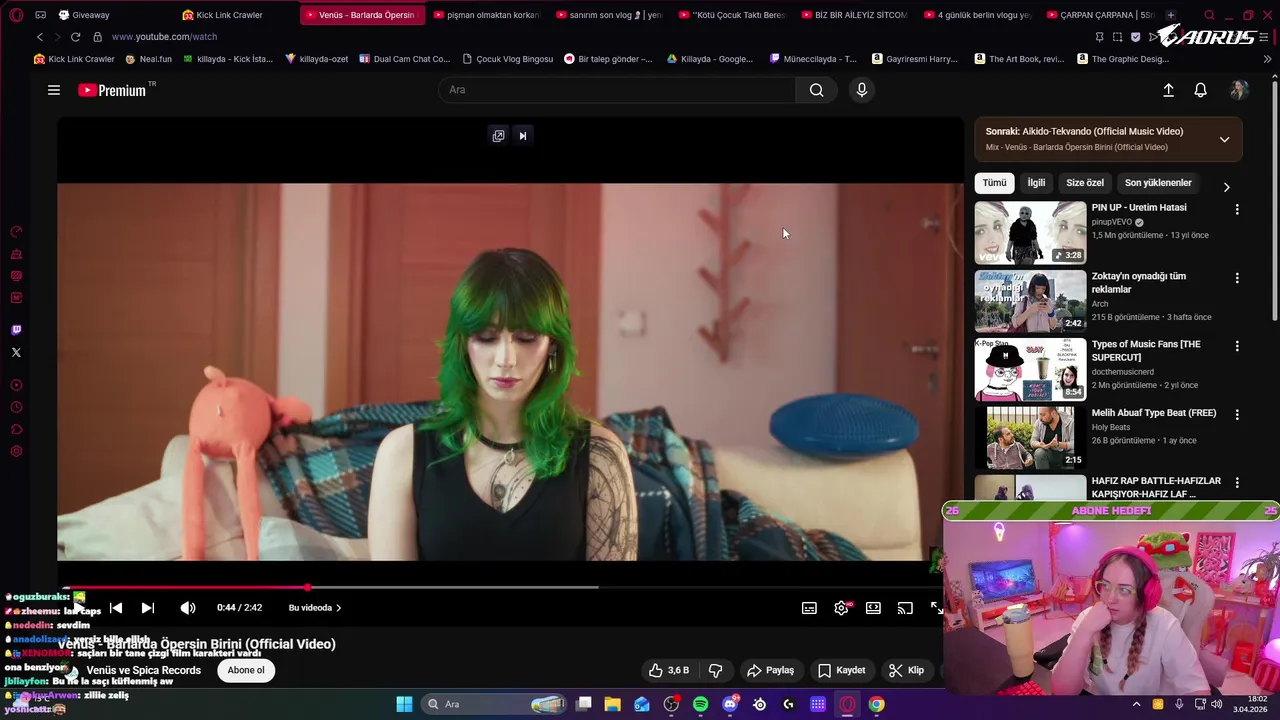This screenshot has height=720, width=1280.
Task: Open Opera GX menu logo
Action: 16,15
